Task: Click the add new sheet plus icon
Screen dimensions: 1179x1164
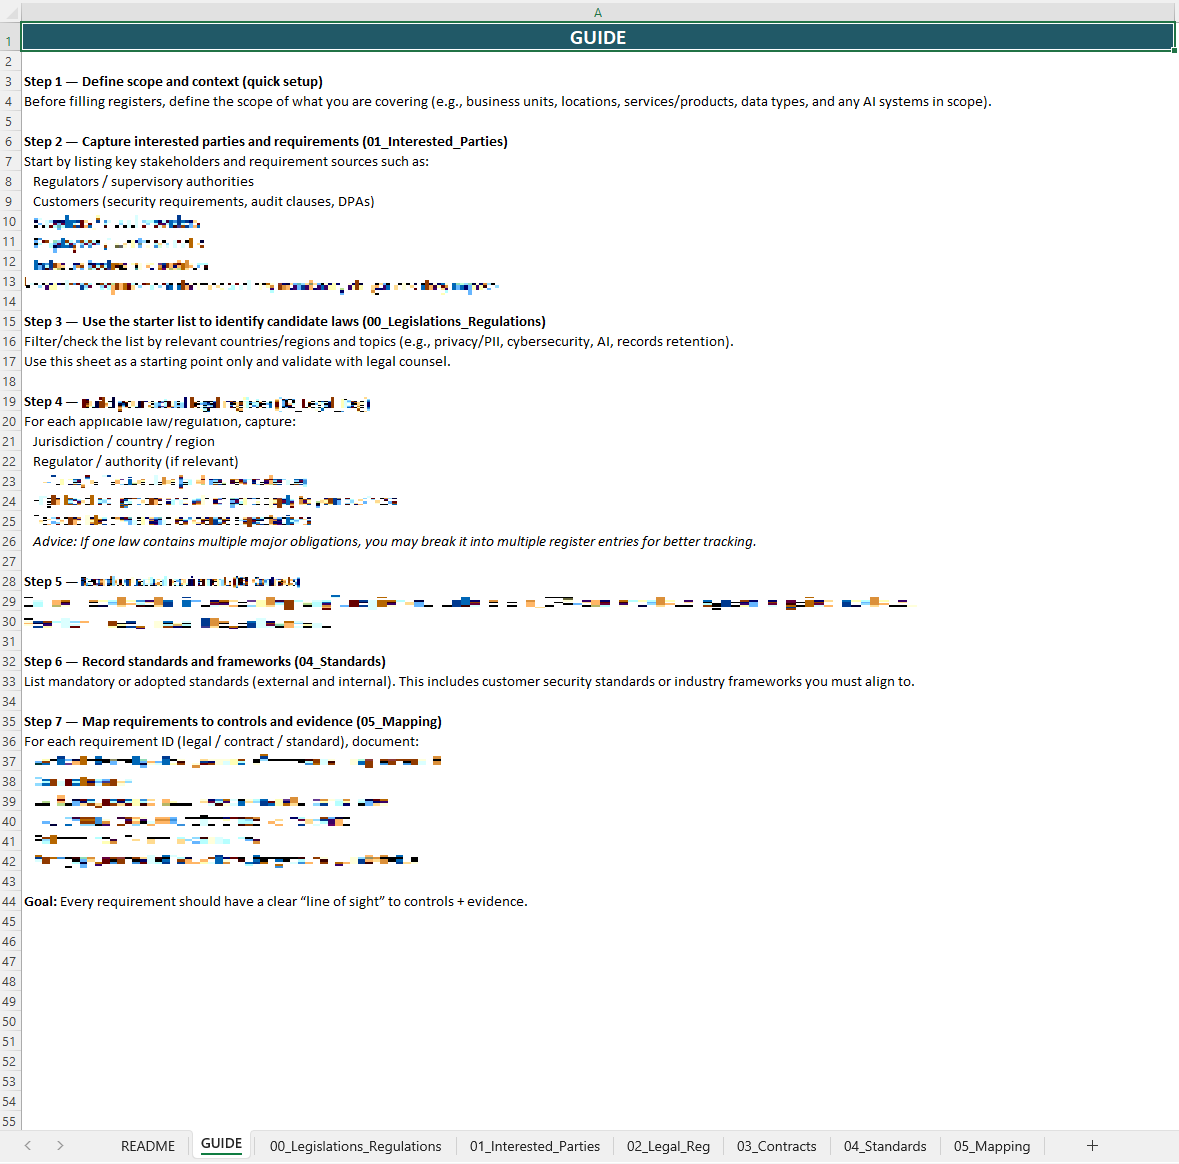Action: 1092,1145
